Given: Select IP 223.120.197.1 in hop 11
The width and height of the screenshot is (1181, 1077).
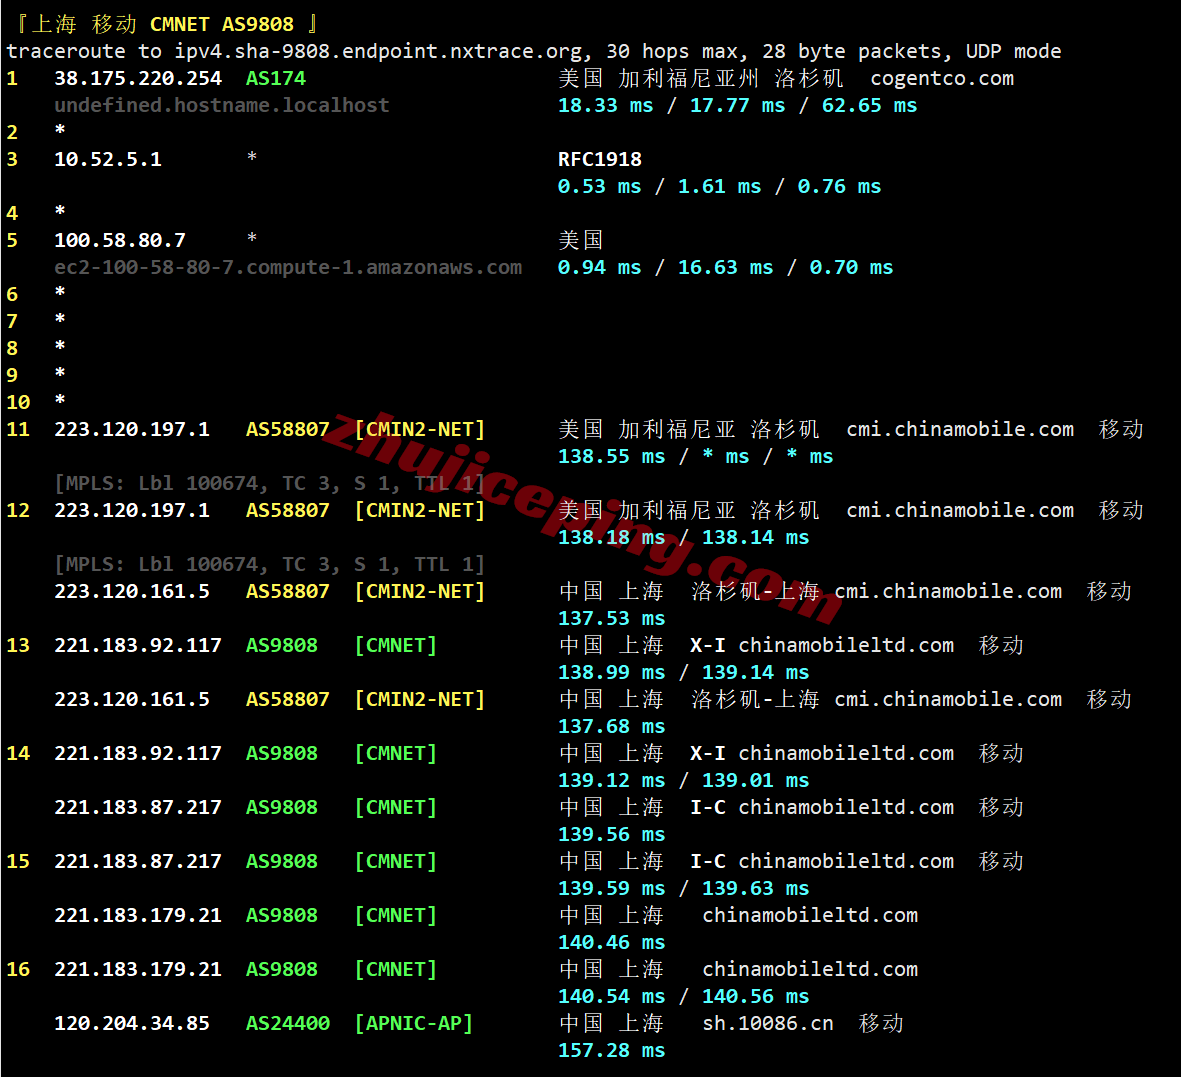Looking at the screenshot, I should coord(132,429).
